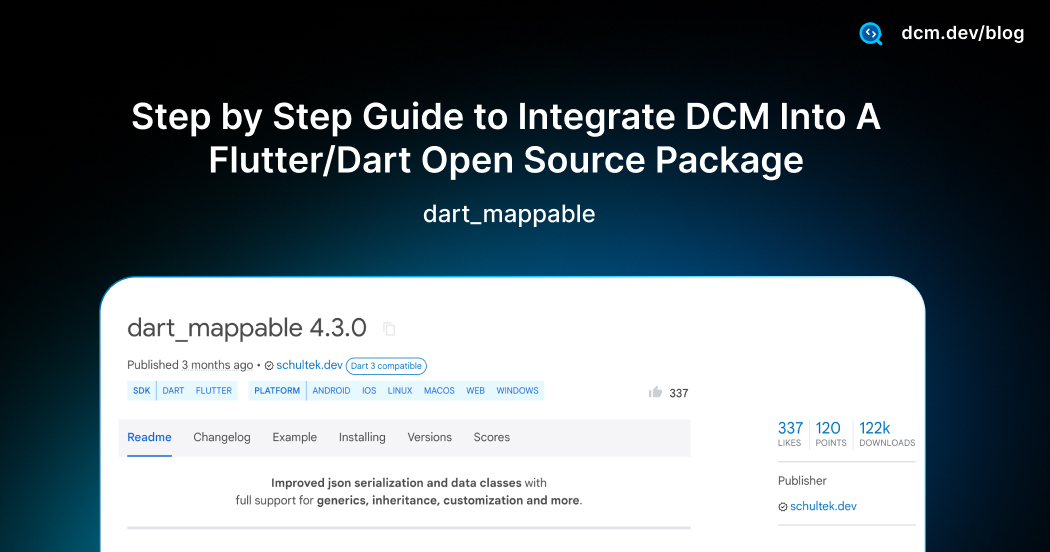Click the thumbs up like icon
This screenshot has height=552, width=1050.
click(x=656, y=392)
